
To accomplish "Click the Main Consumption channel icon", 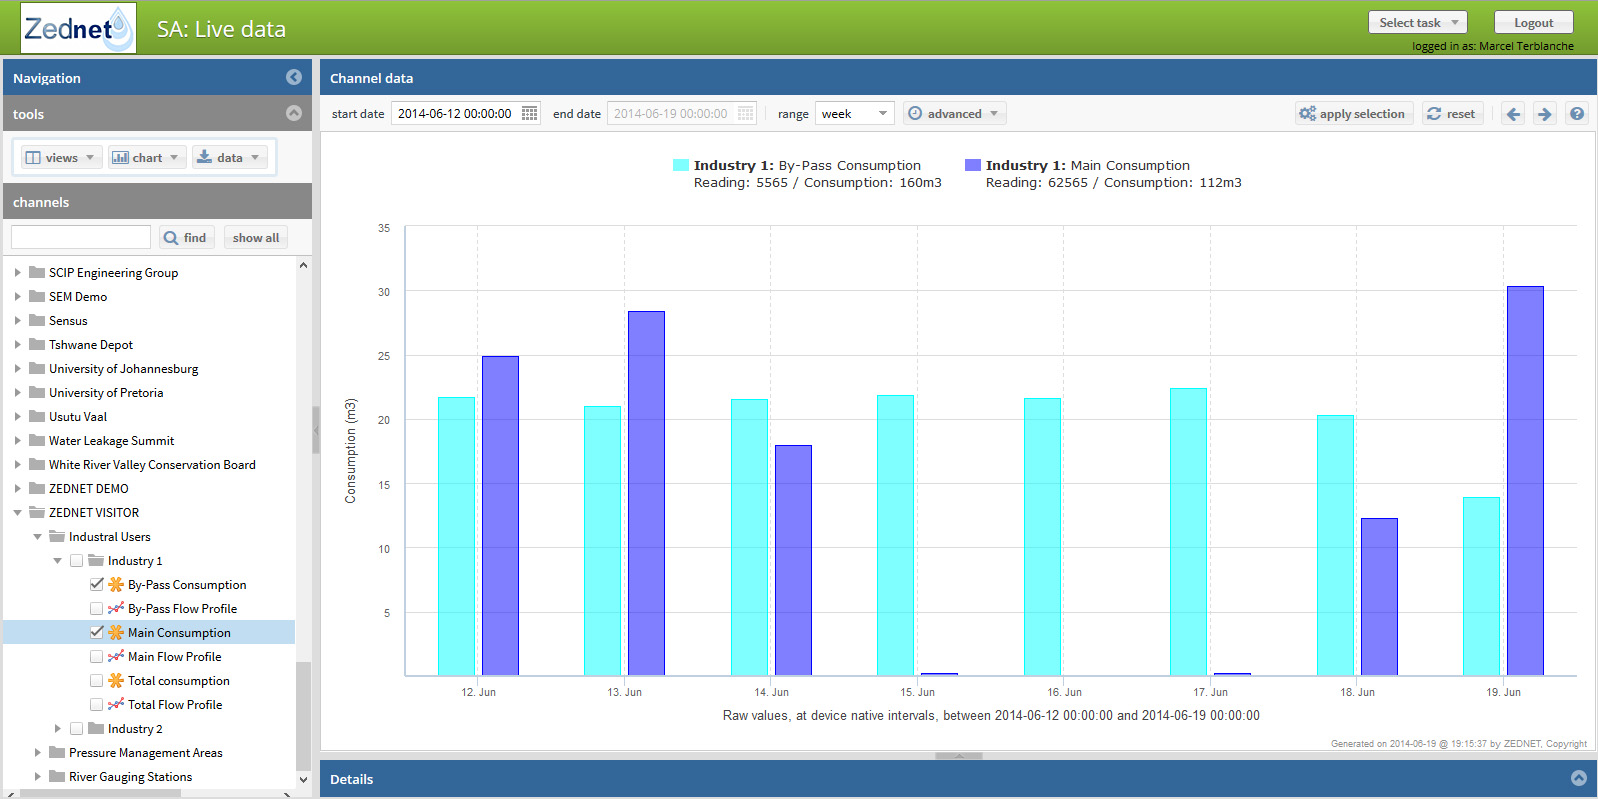I will point(116,632).
